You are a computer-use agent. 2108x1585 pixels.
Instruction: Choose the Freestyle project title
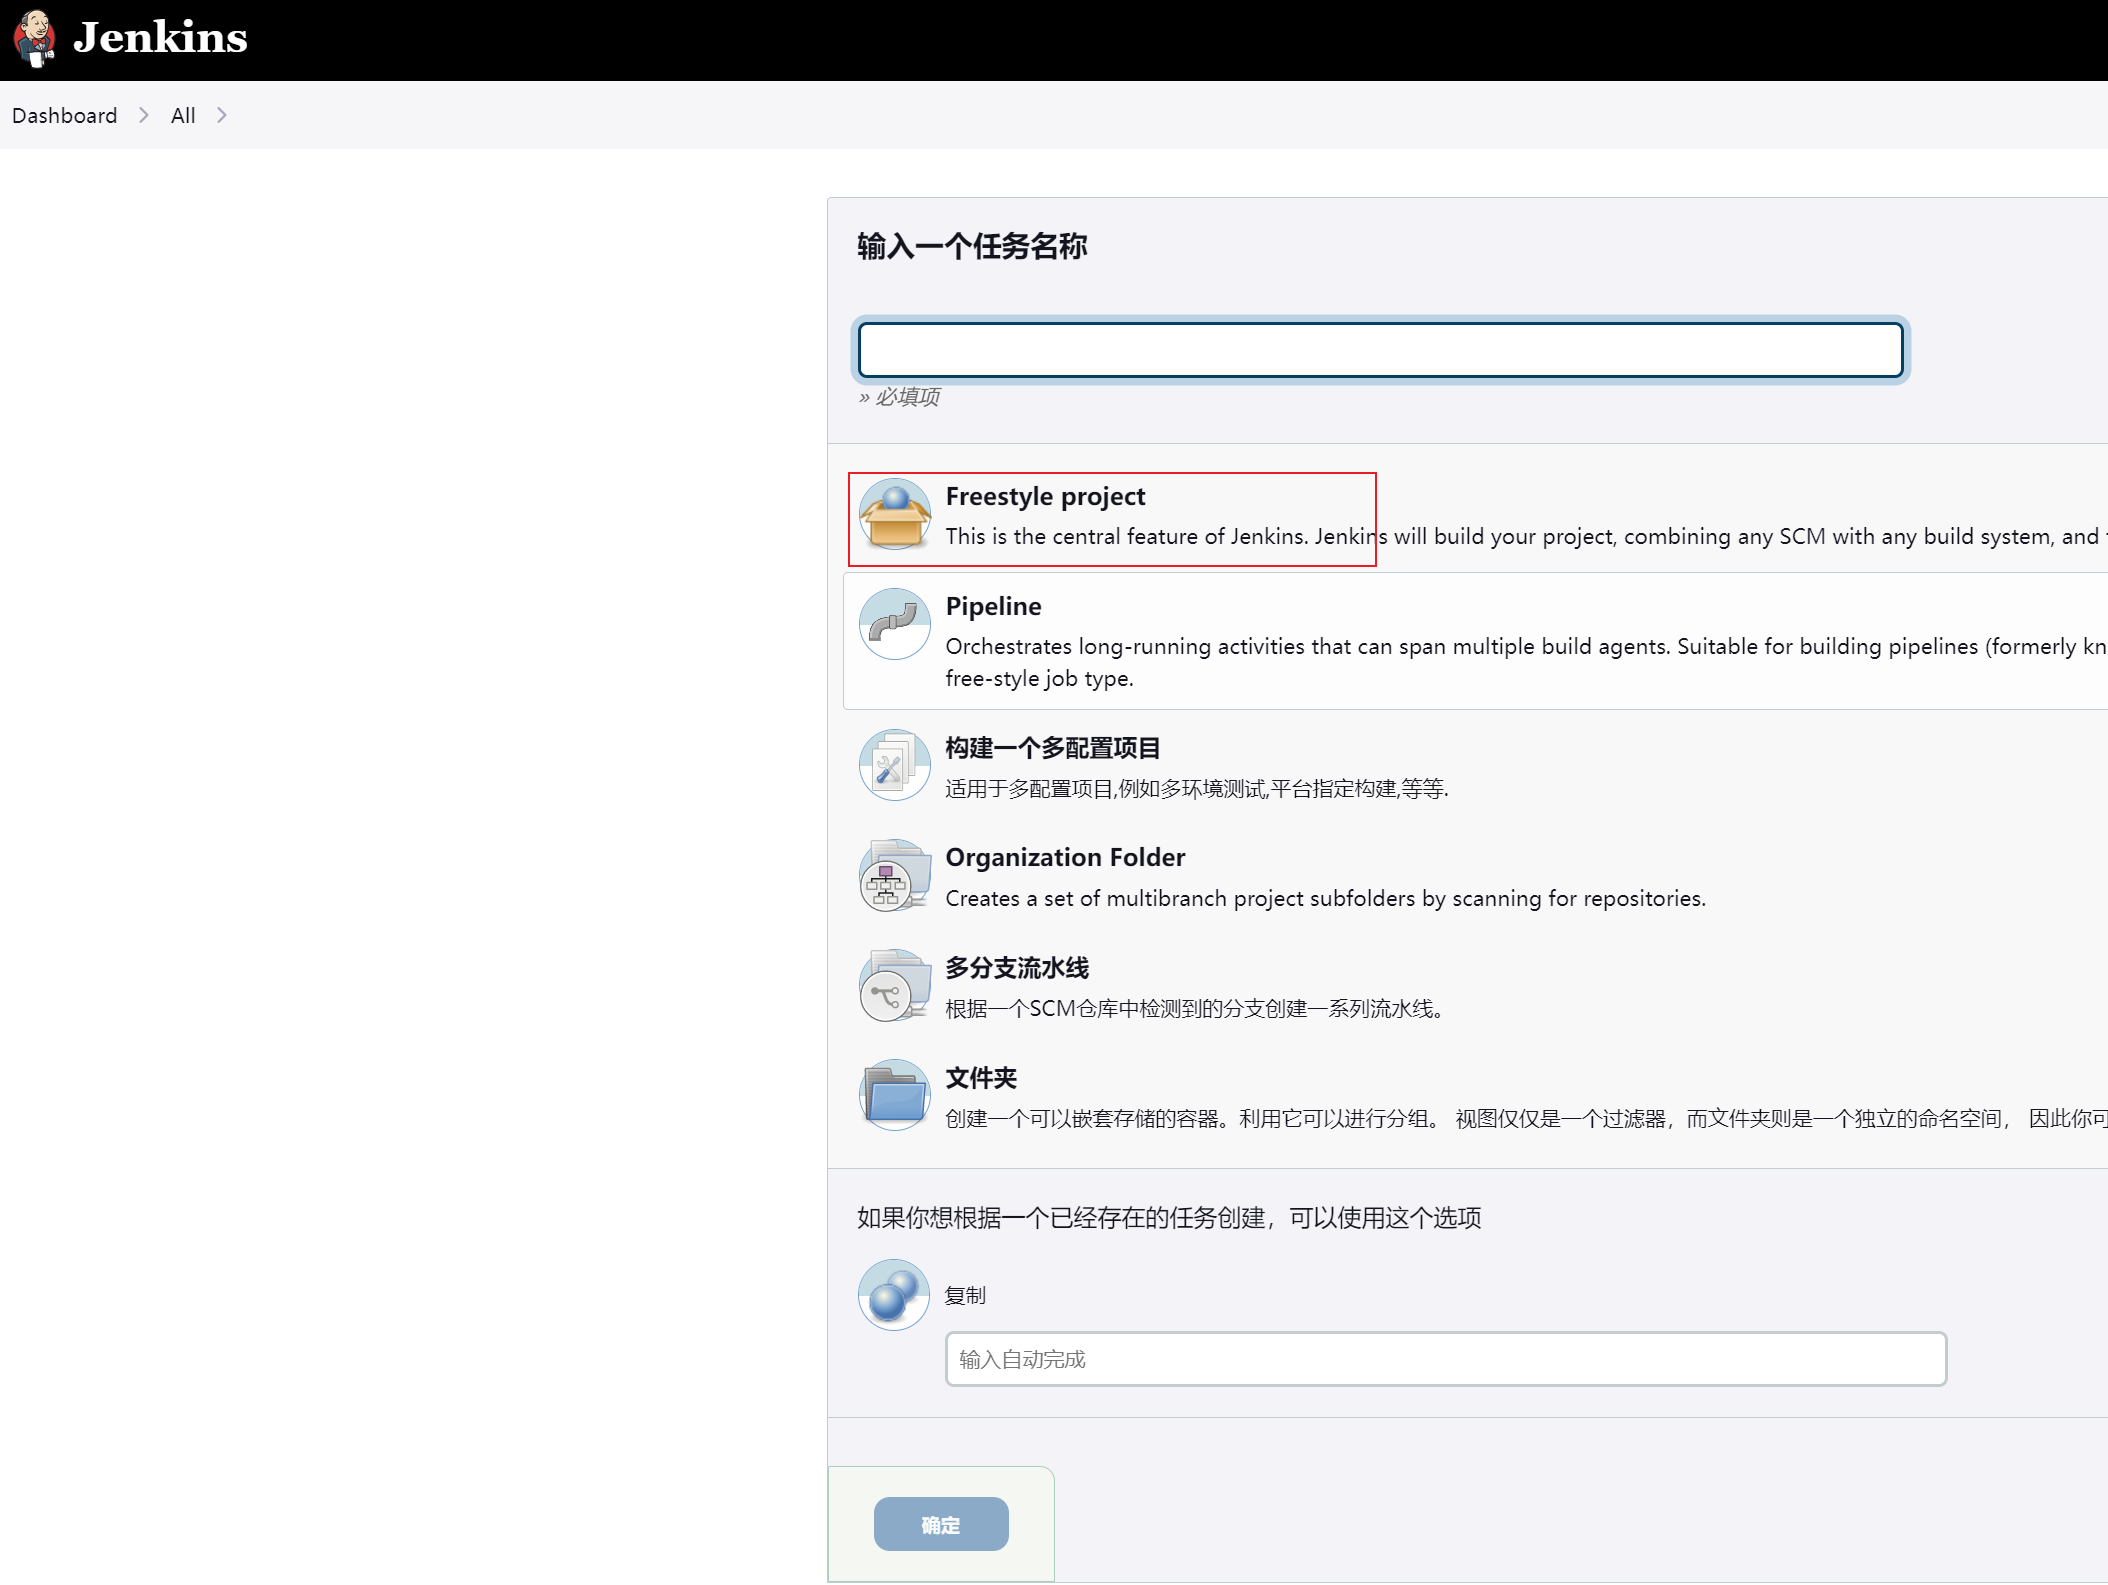point(1045,496)
